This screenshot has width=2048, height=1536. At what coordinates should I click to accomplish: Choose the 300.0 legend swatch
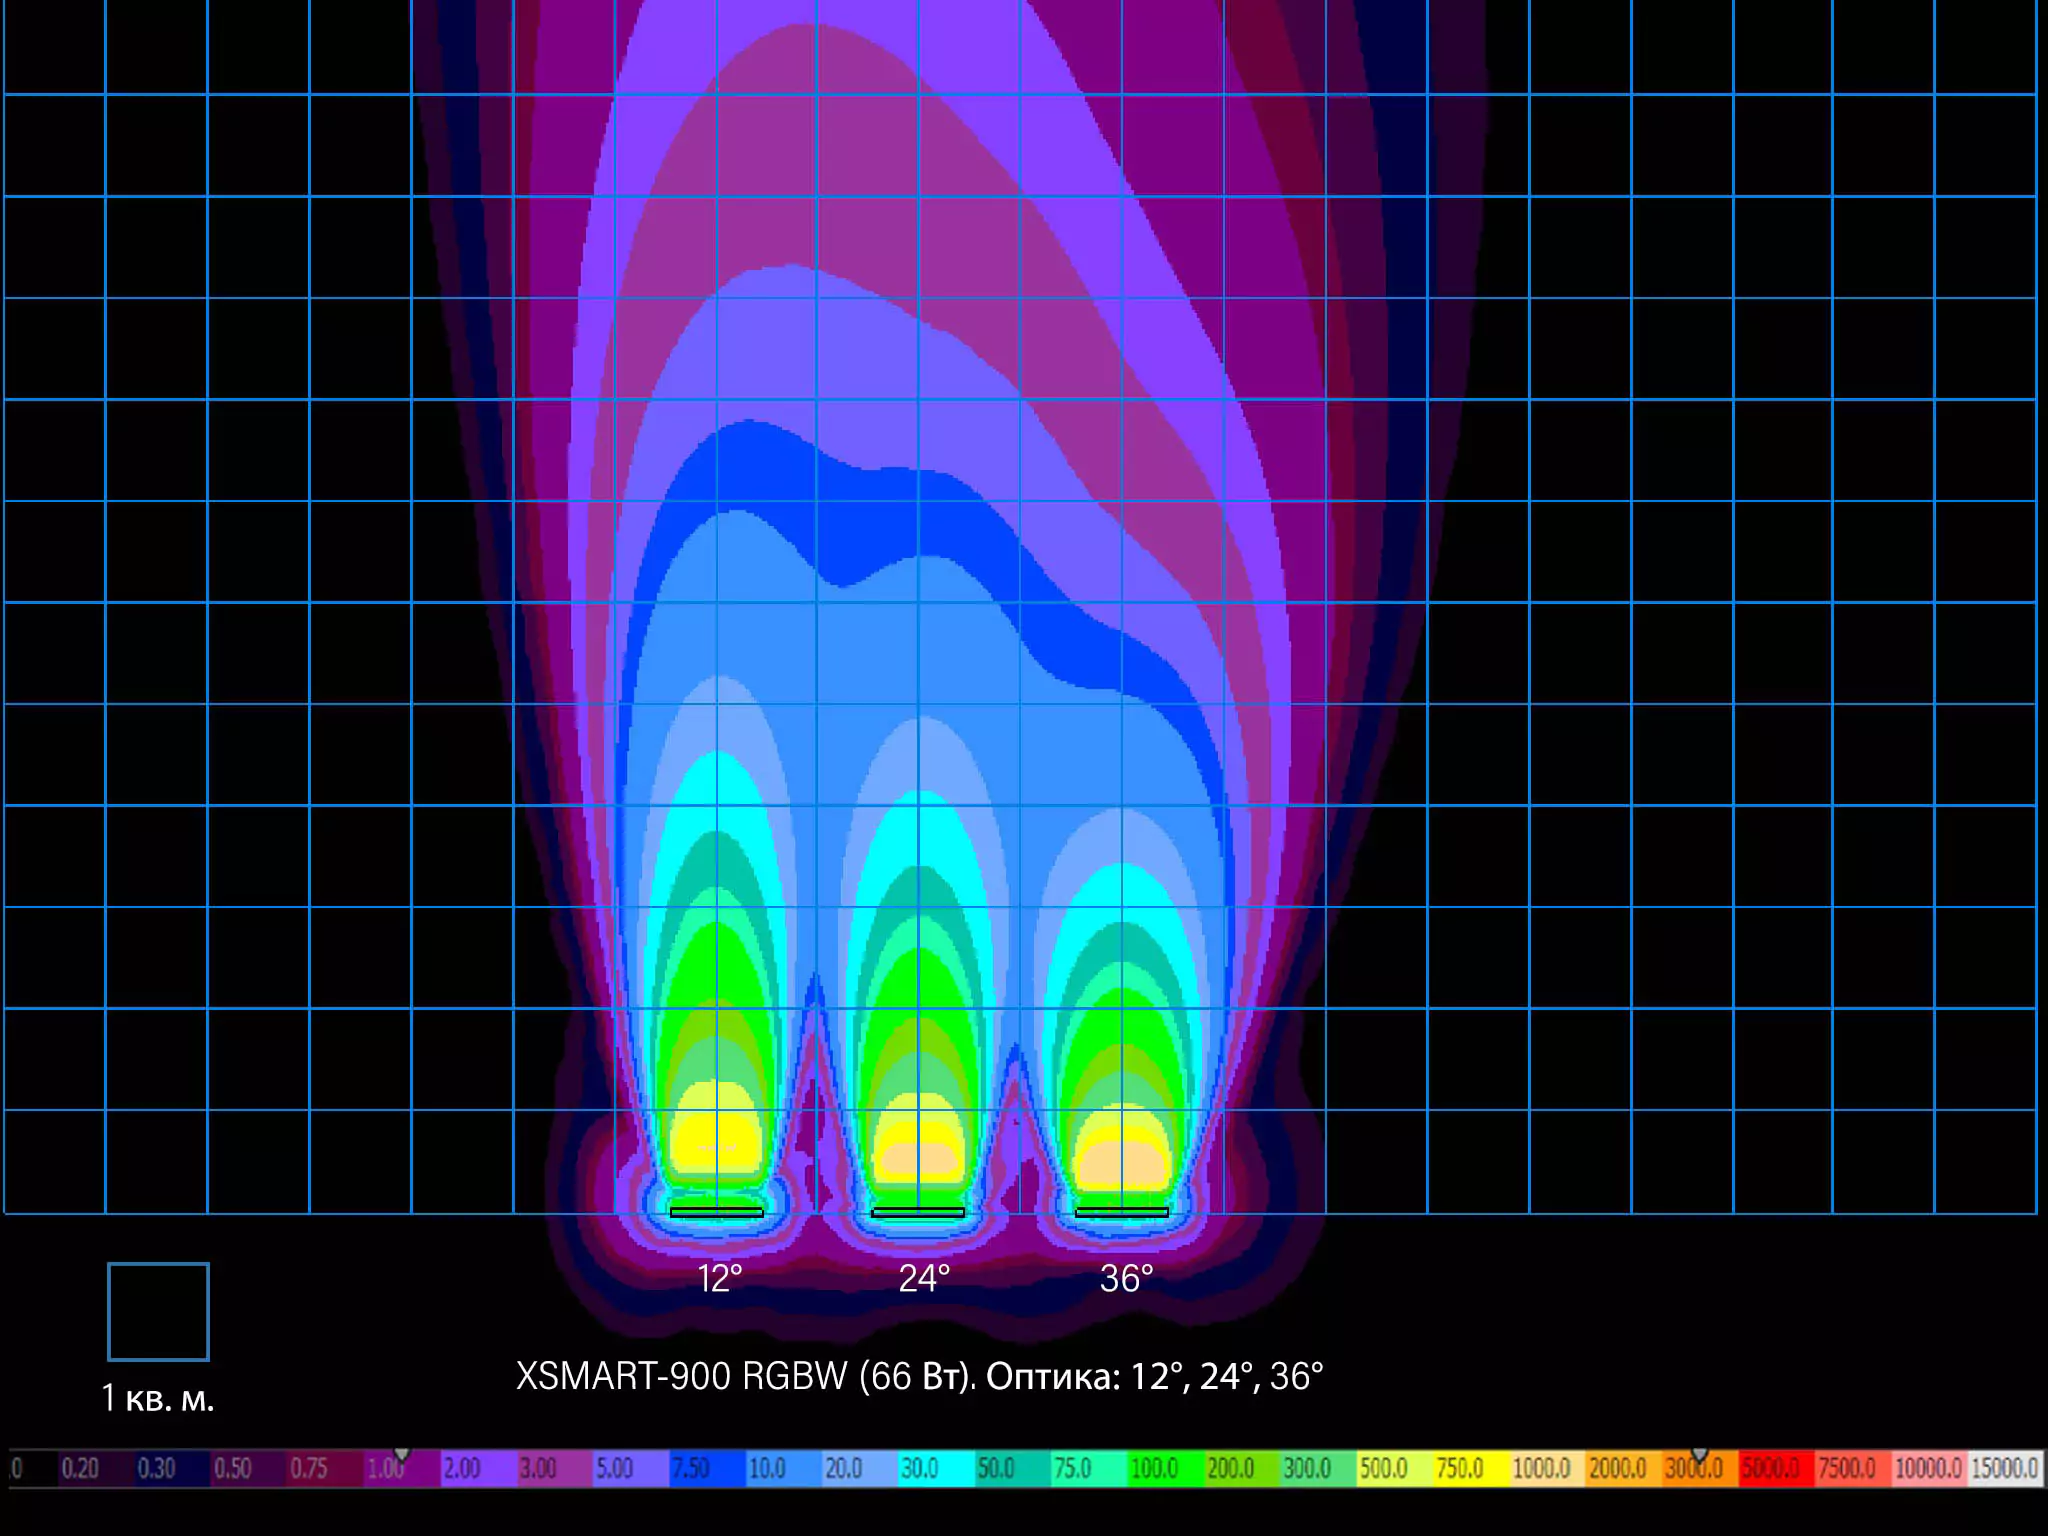1319,1468
